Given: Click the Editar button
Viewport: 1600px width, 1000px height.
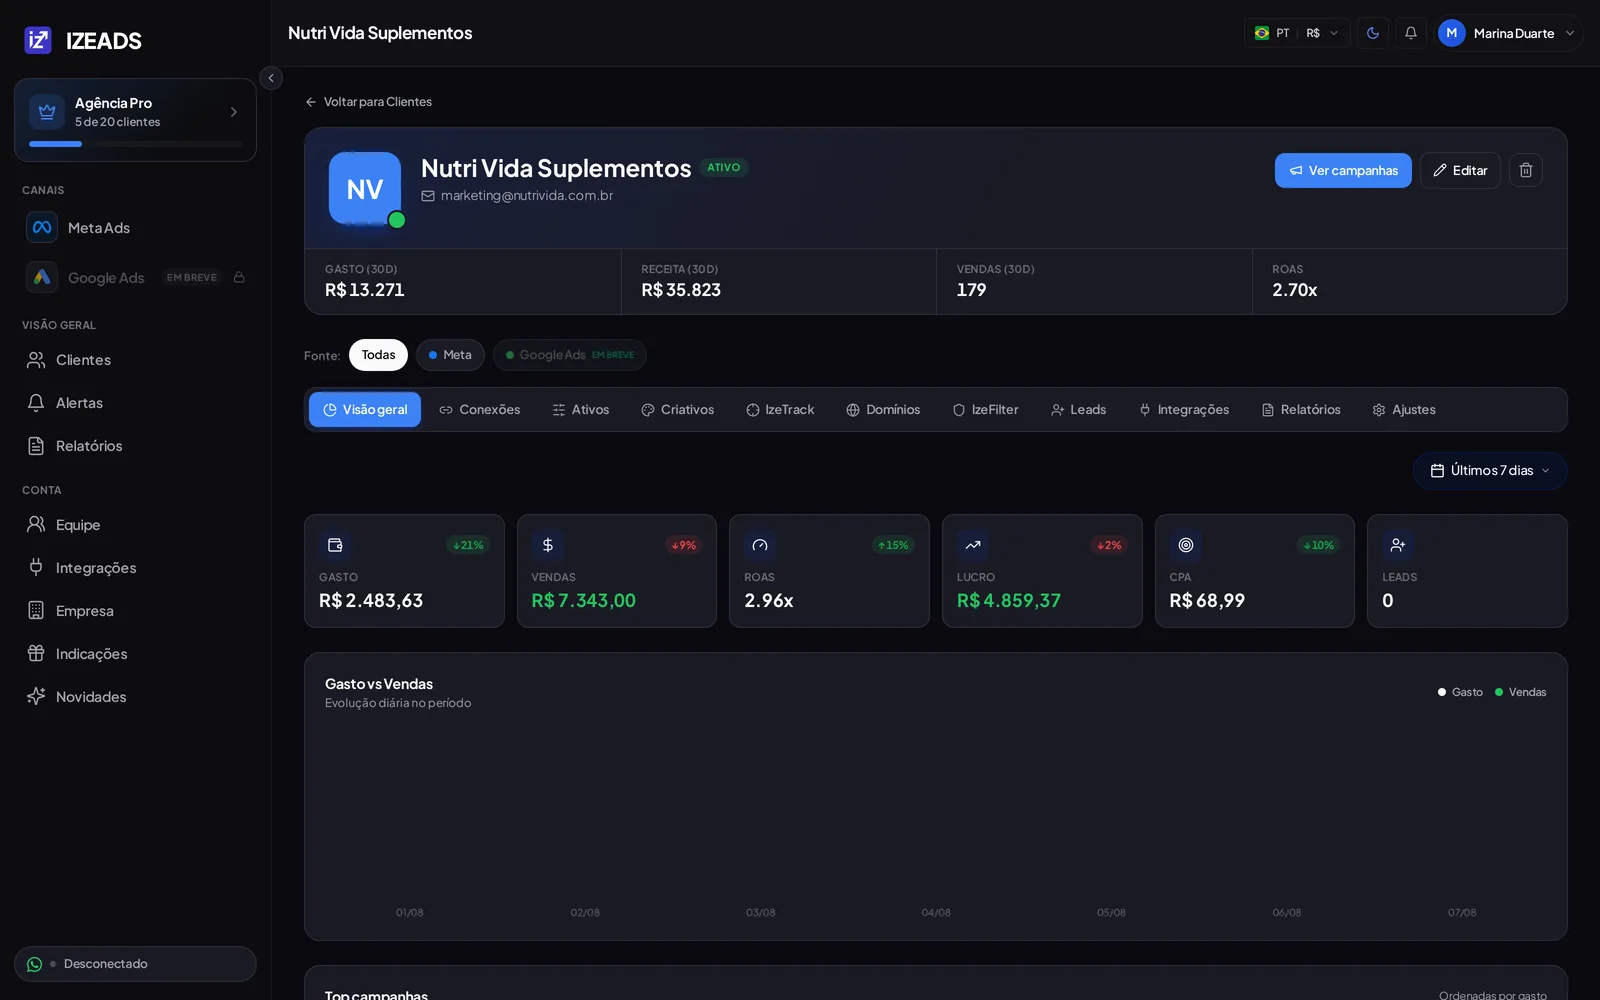Looking at the screenshot, I should point(1460,170).
